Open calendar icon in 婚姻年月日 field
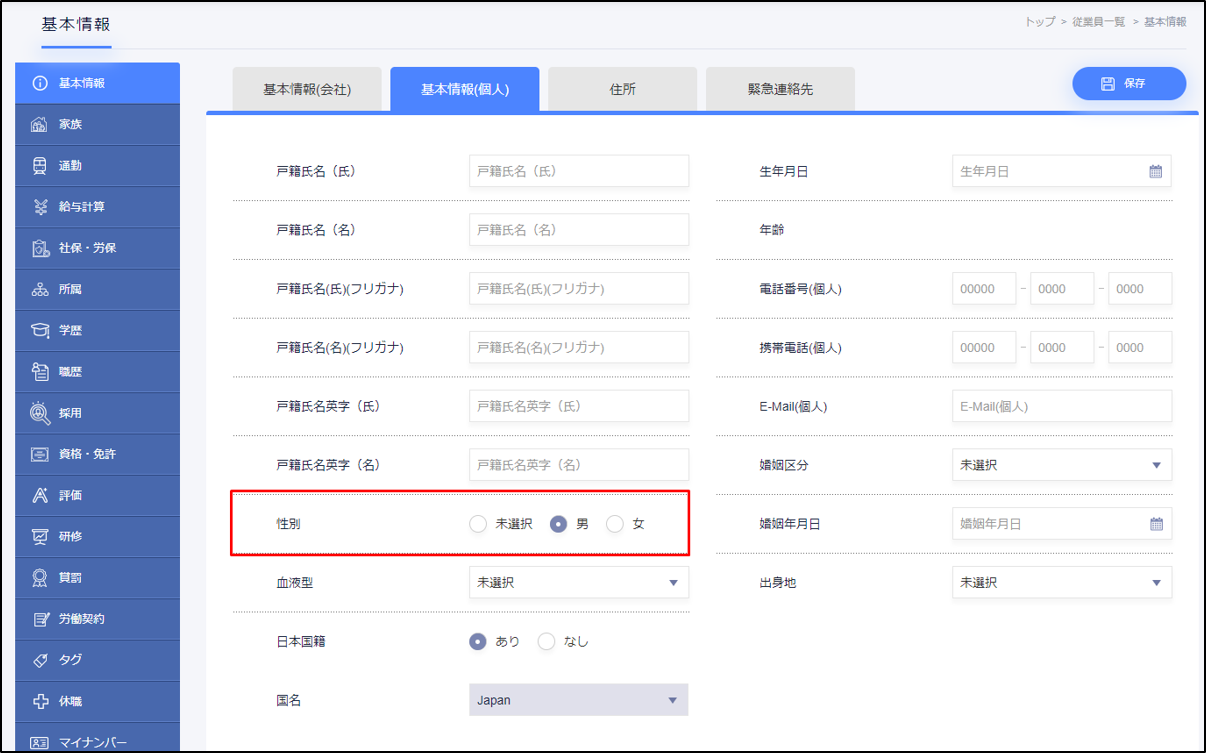Viewport: 1206px width, 753px height. pos(1155,523)
